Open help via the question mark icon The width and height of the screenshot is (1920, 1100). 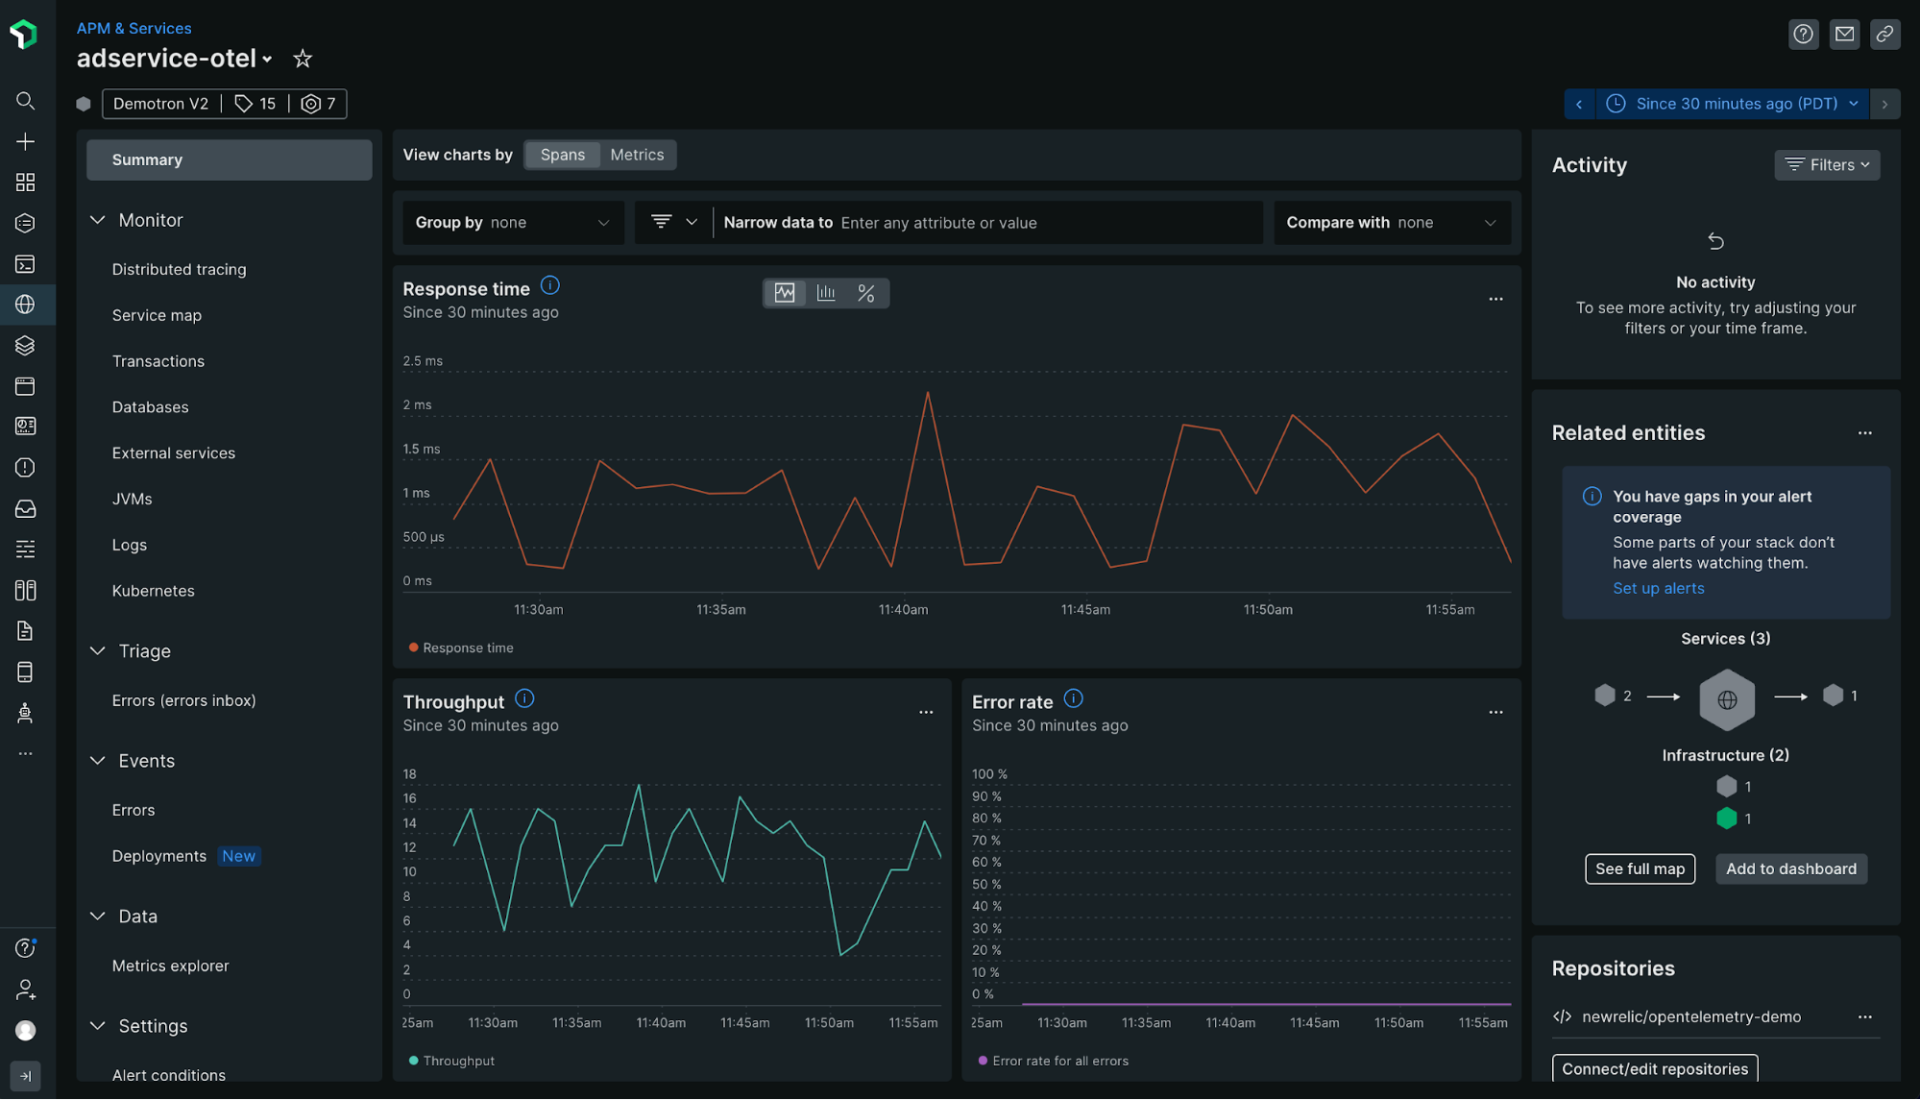(1804, 33)
